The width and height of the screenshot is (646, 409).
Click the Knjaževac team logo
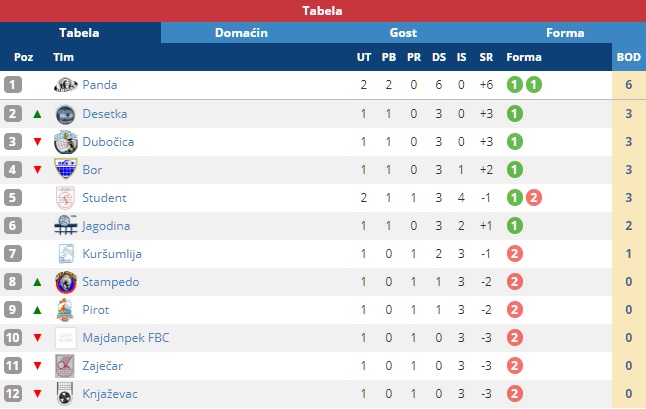coord(65,394)
